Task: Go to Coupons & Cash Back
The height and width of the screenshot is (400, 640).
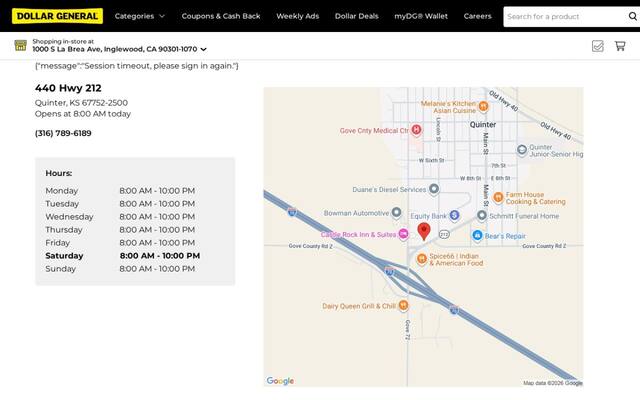Action: 221,16
